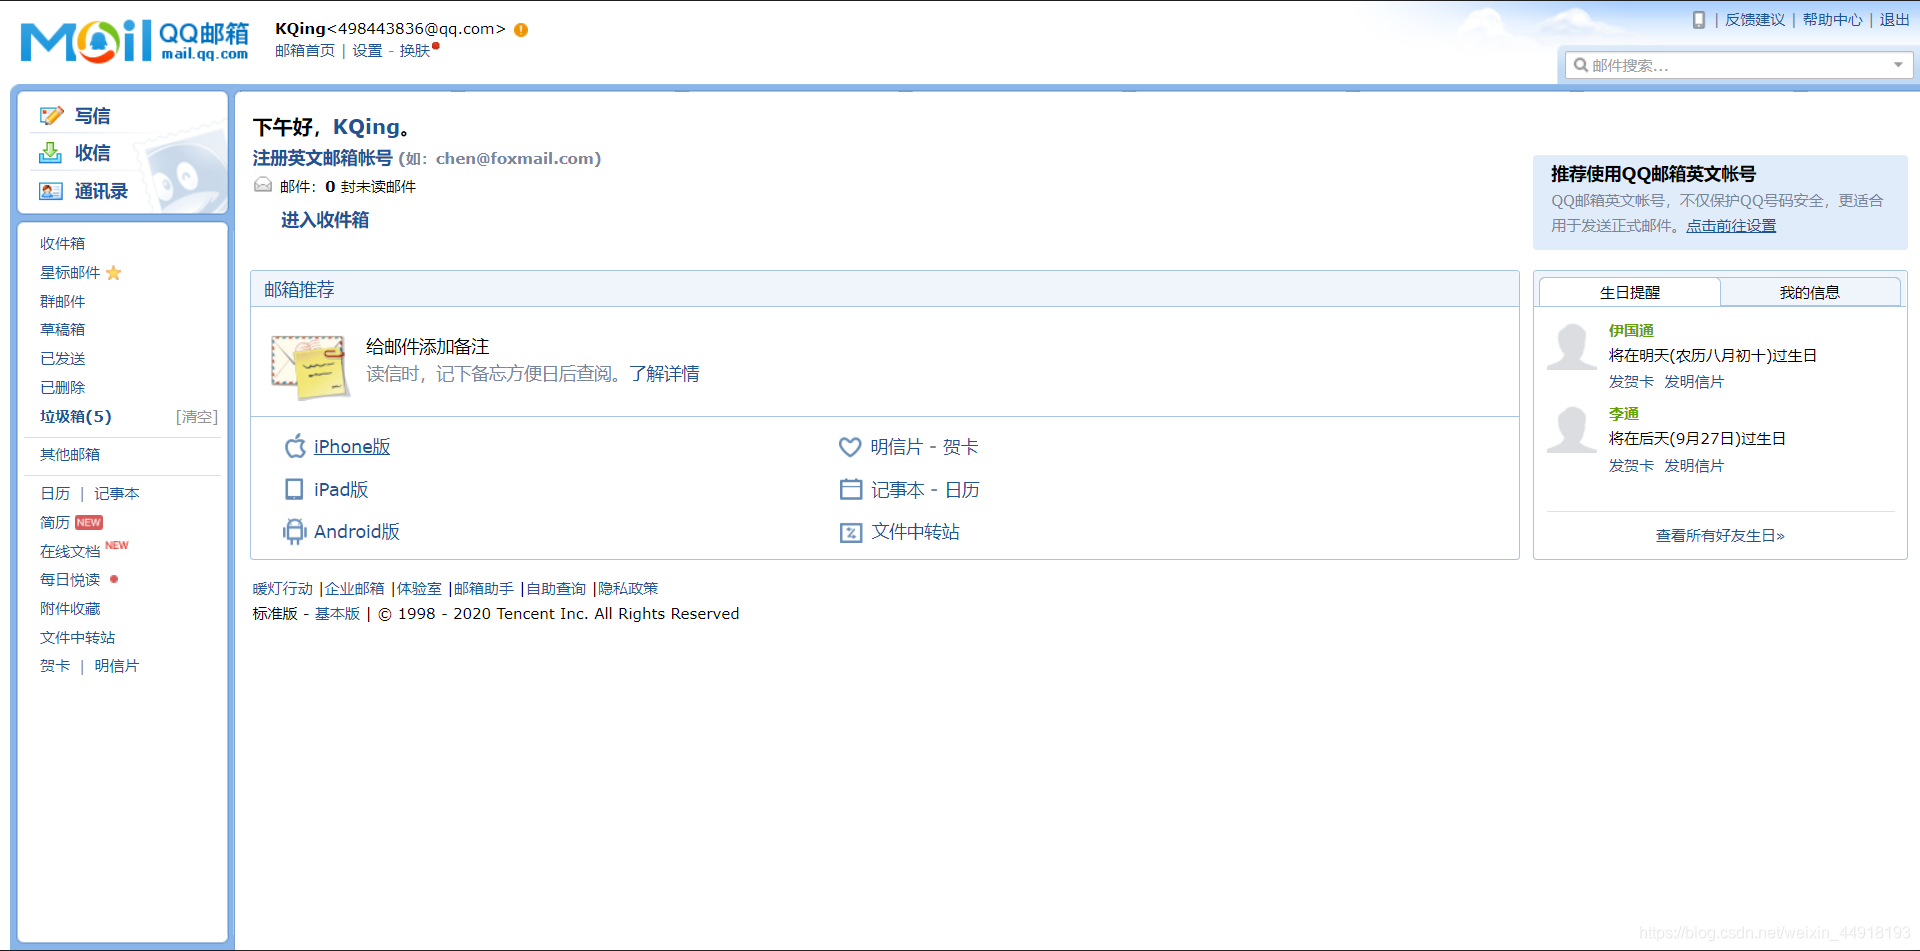Click the envelope note thumbnail image
The height and width of the screenshot is (951, 1920).
point(310,366)
